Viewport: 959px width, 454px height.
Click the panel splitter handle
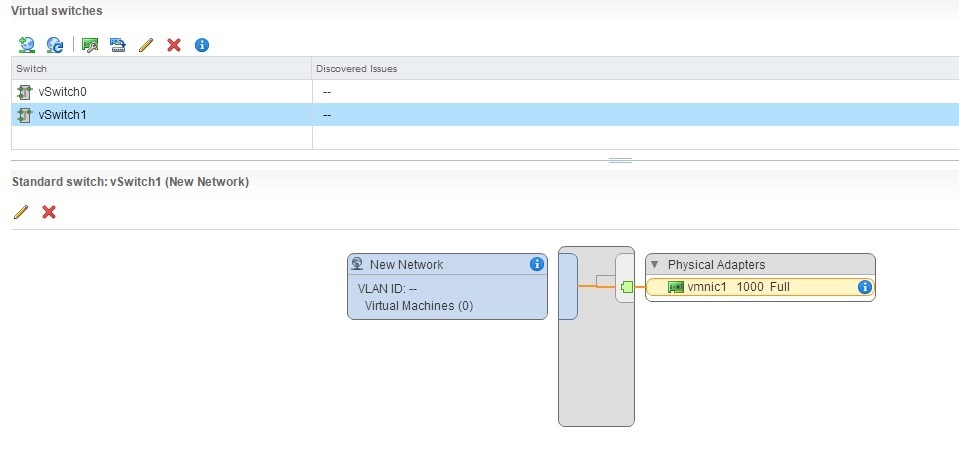[620, 160]
